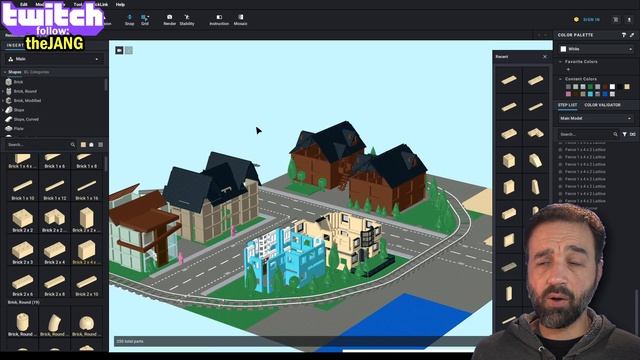
Task: Click the icon right of step list filter
Action: (633, 134)
